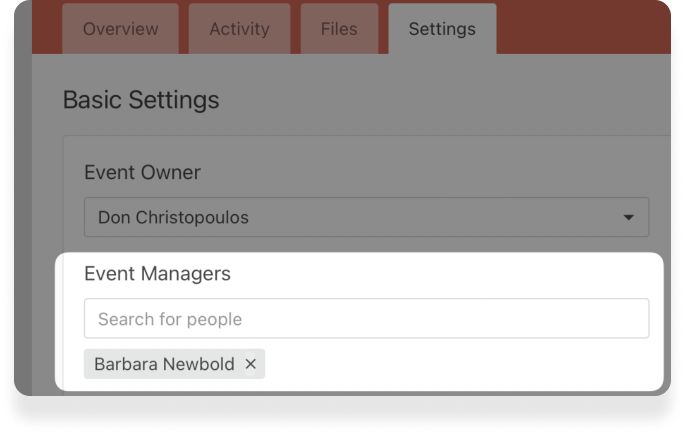Viewport: 685px width, 434px height.
Task: Click the name text on Barbara Newbold tag
Action: pos(164,364)
